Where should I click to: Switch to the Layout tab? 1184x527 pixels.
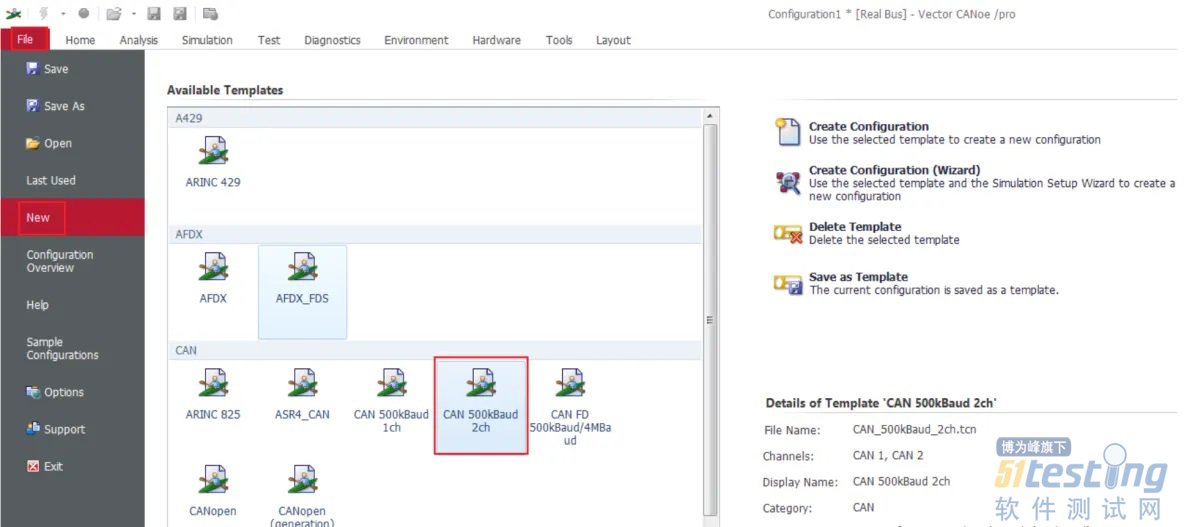pyautogui.click(x=613, y=40)
